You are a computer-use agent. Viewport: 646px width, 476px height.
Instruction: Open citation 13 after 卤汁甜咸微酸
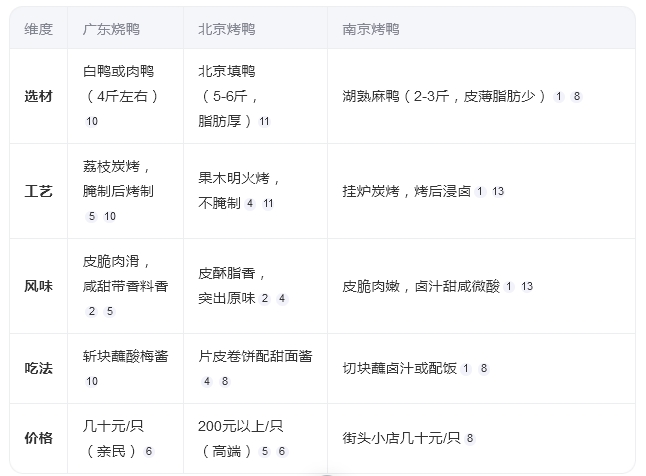527,286
